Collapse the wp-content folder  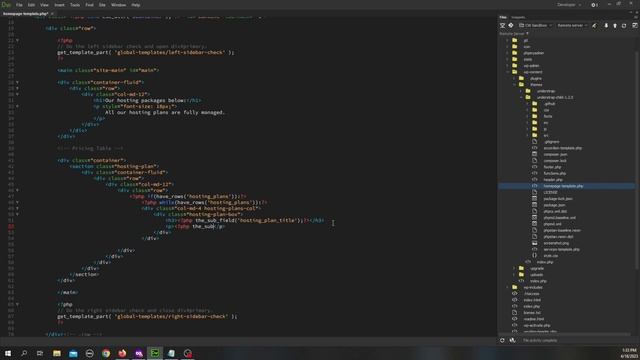point(508,72)
